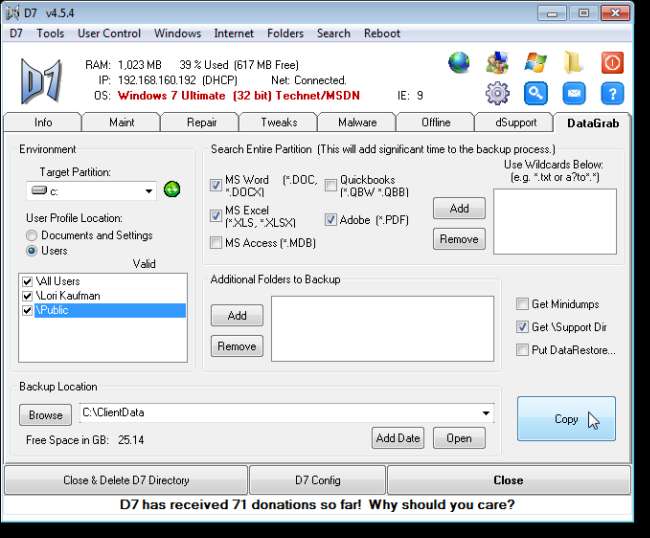Image resolution: width=650 pixels, height=538 pixels.
Task: Open the user control people icon
Action: click(497, 63)
